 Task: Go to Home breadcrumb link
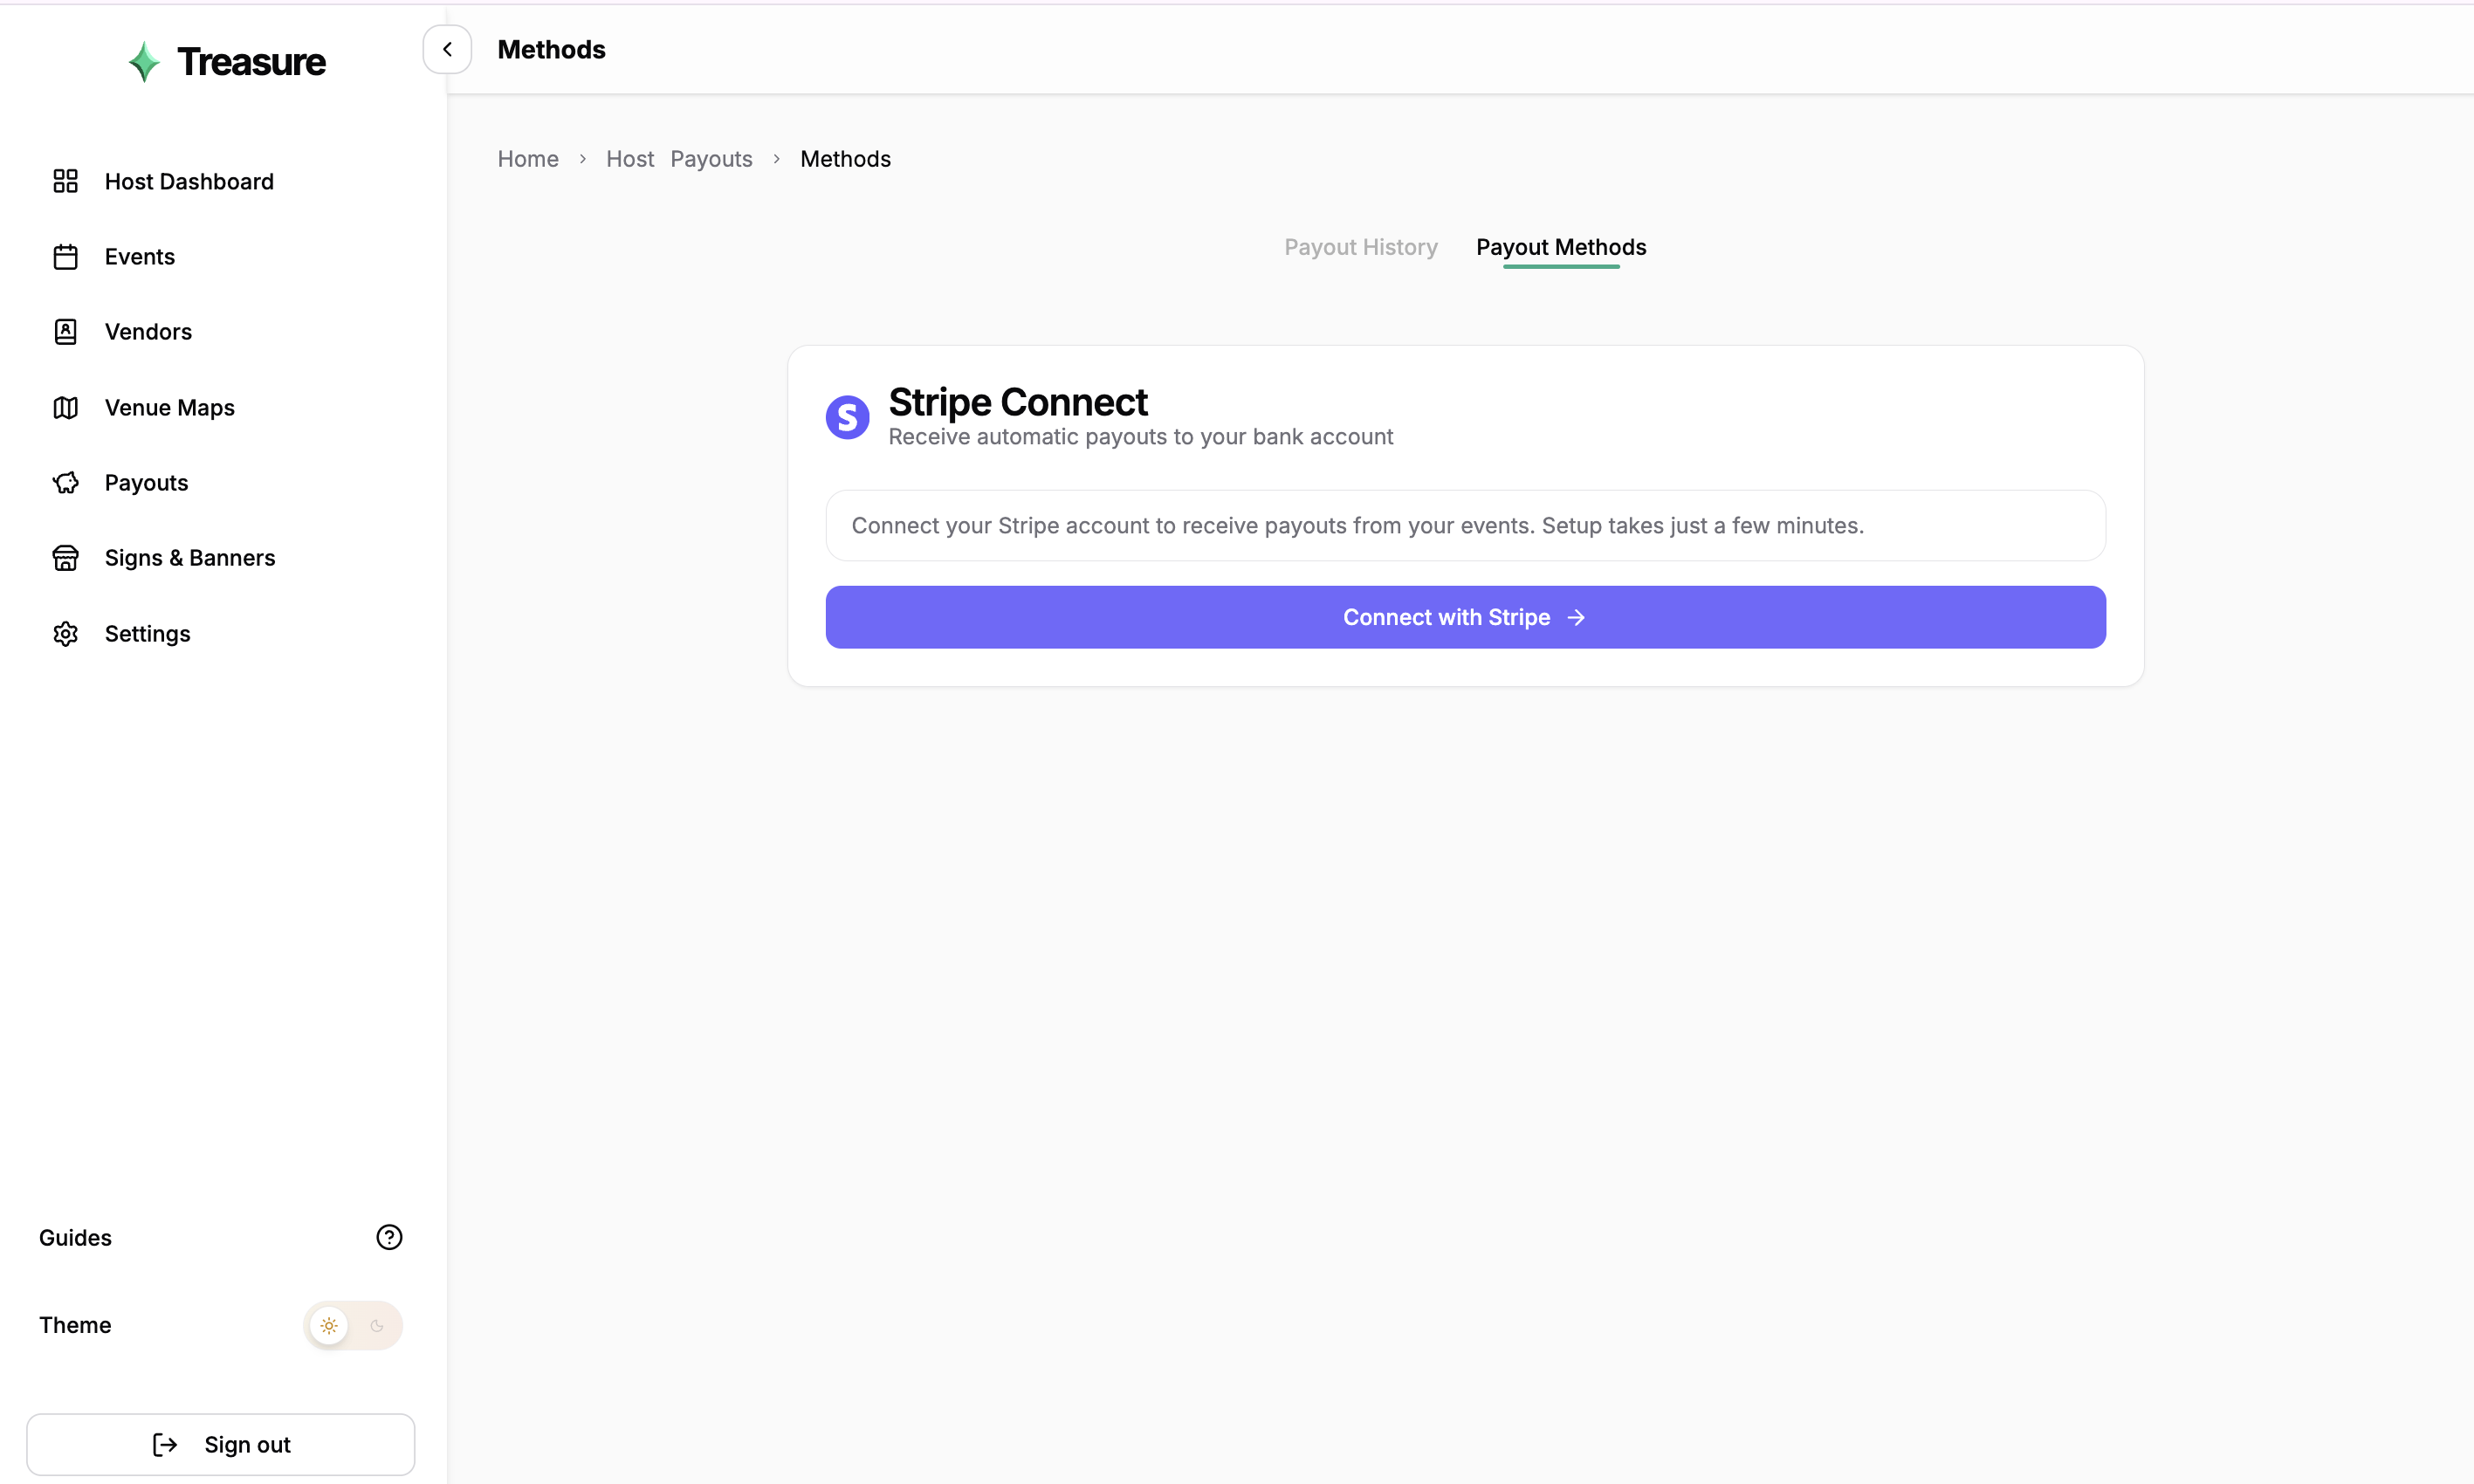tap(528, 159)
